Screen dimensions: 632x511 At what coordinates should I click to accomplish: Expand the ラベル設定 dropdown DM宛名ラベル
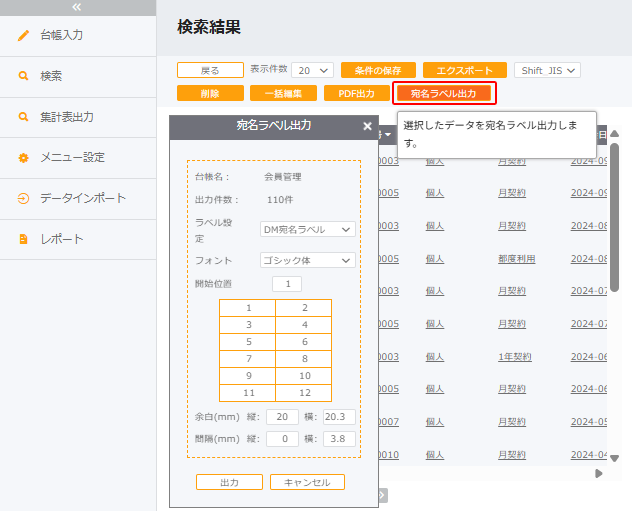click(x=307, y=230)
